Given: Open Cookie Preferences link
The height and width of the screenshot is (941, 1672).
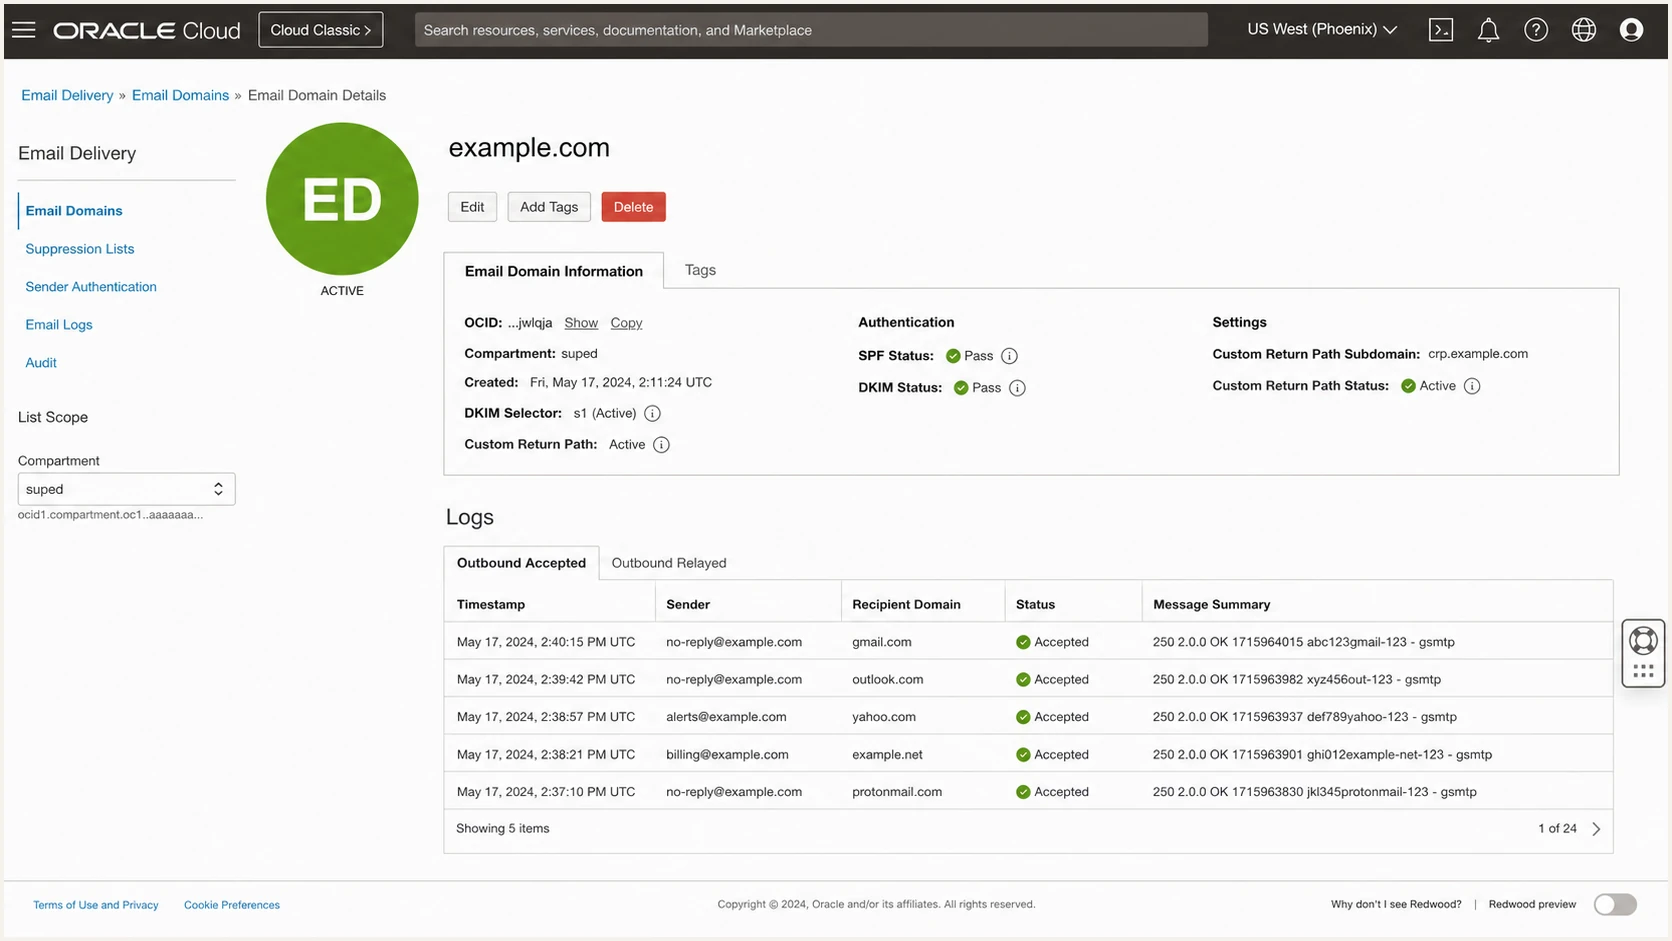Looking at the screenshot, I should pyautogui.click(x=232, y=905).
